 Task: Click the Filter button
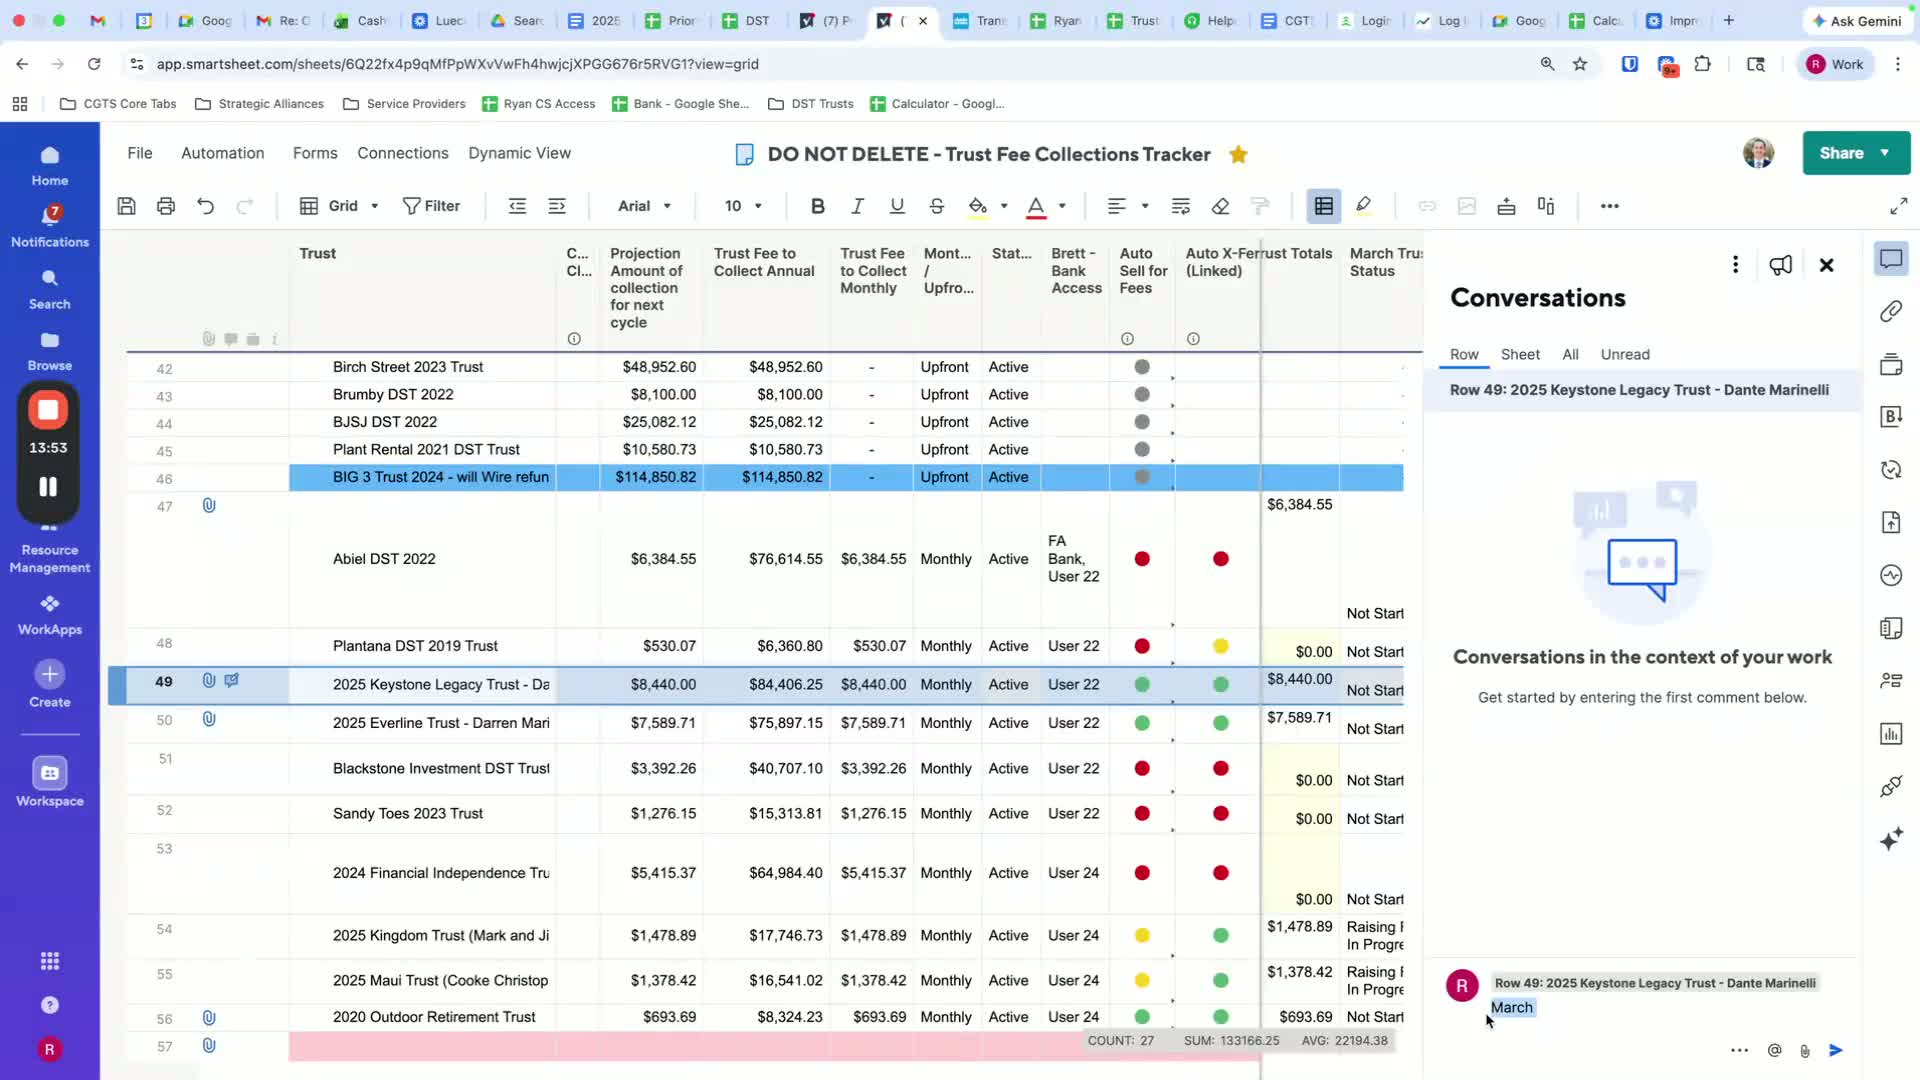tap(431, 206)
